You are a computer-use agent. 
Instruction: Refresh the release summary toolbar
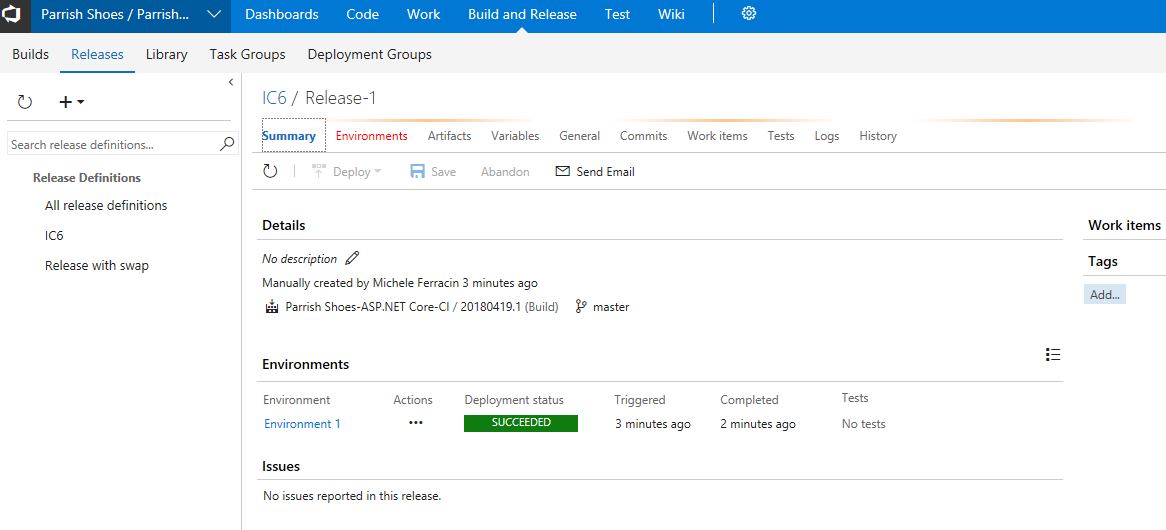click(270, 171)
